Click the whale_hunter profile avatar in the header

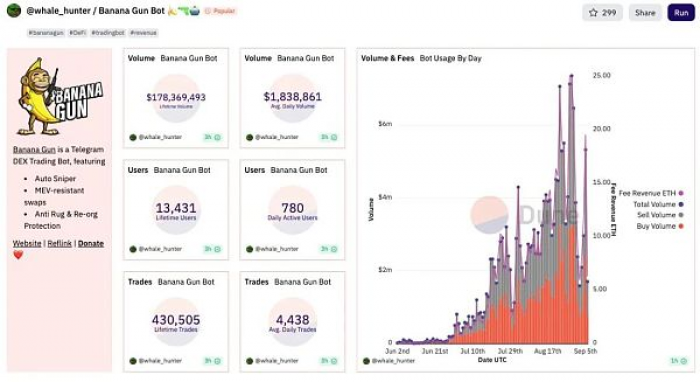pyautogui.click(x=14, y=11)
